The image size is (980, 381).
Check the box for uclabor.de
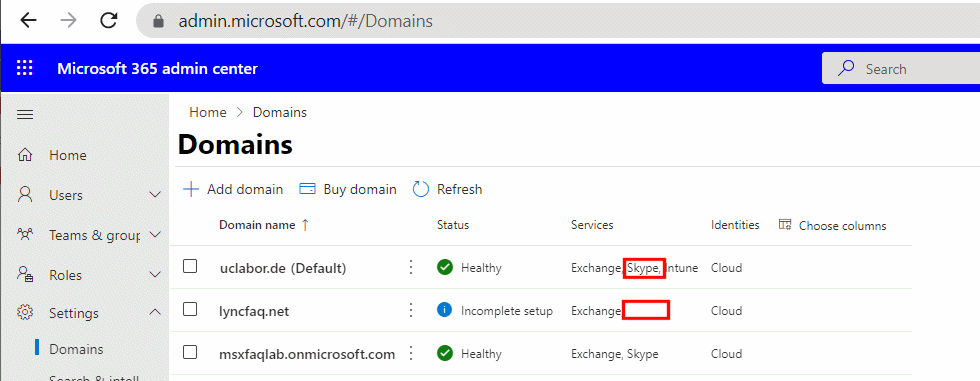(x=190, y=266)
